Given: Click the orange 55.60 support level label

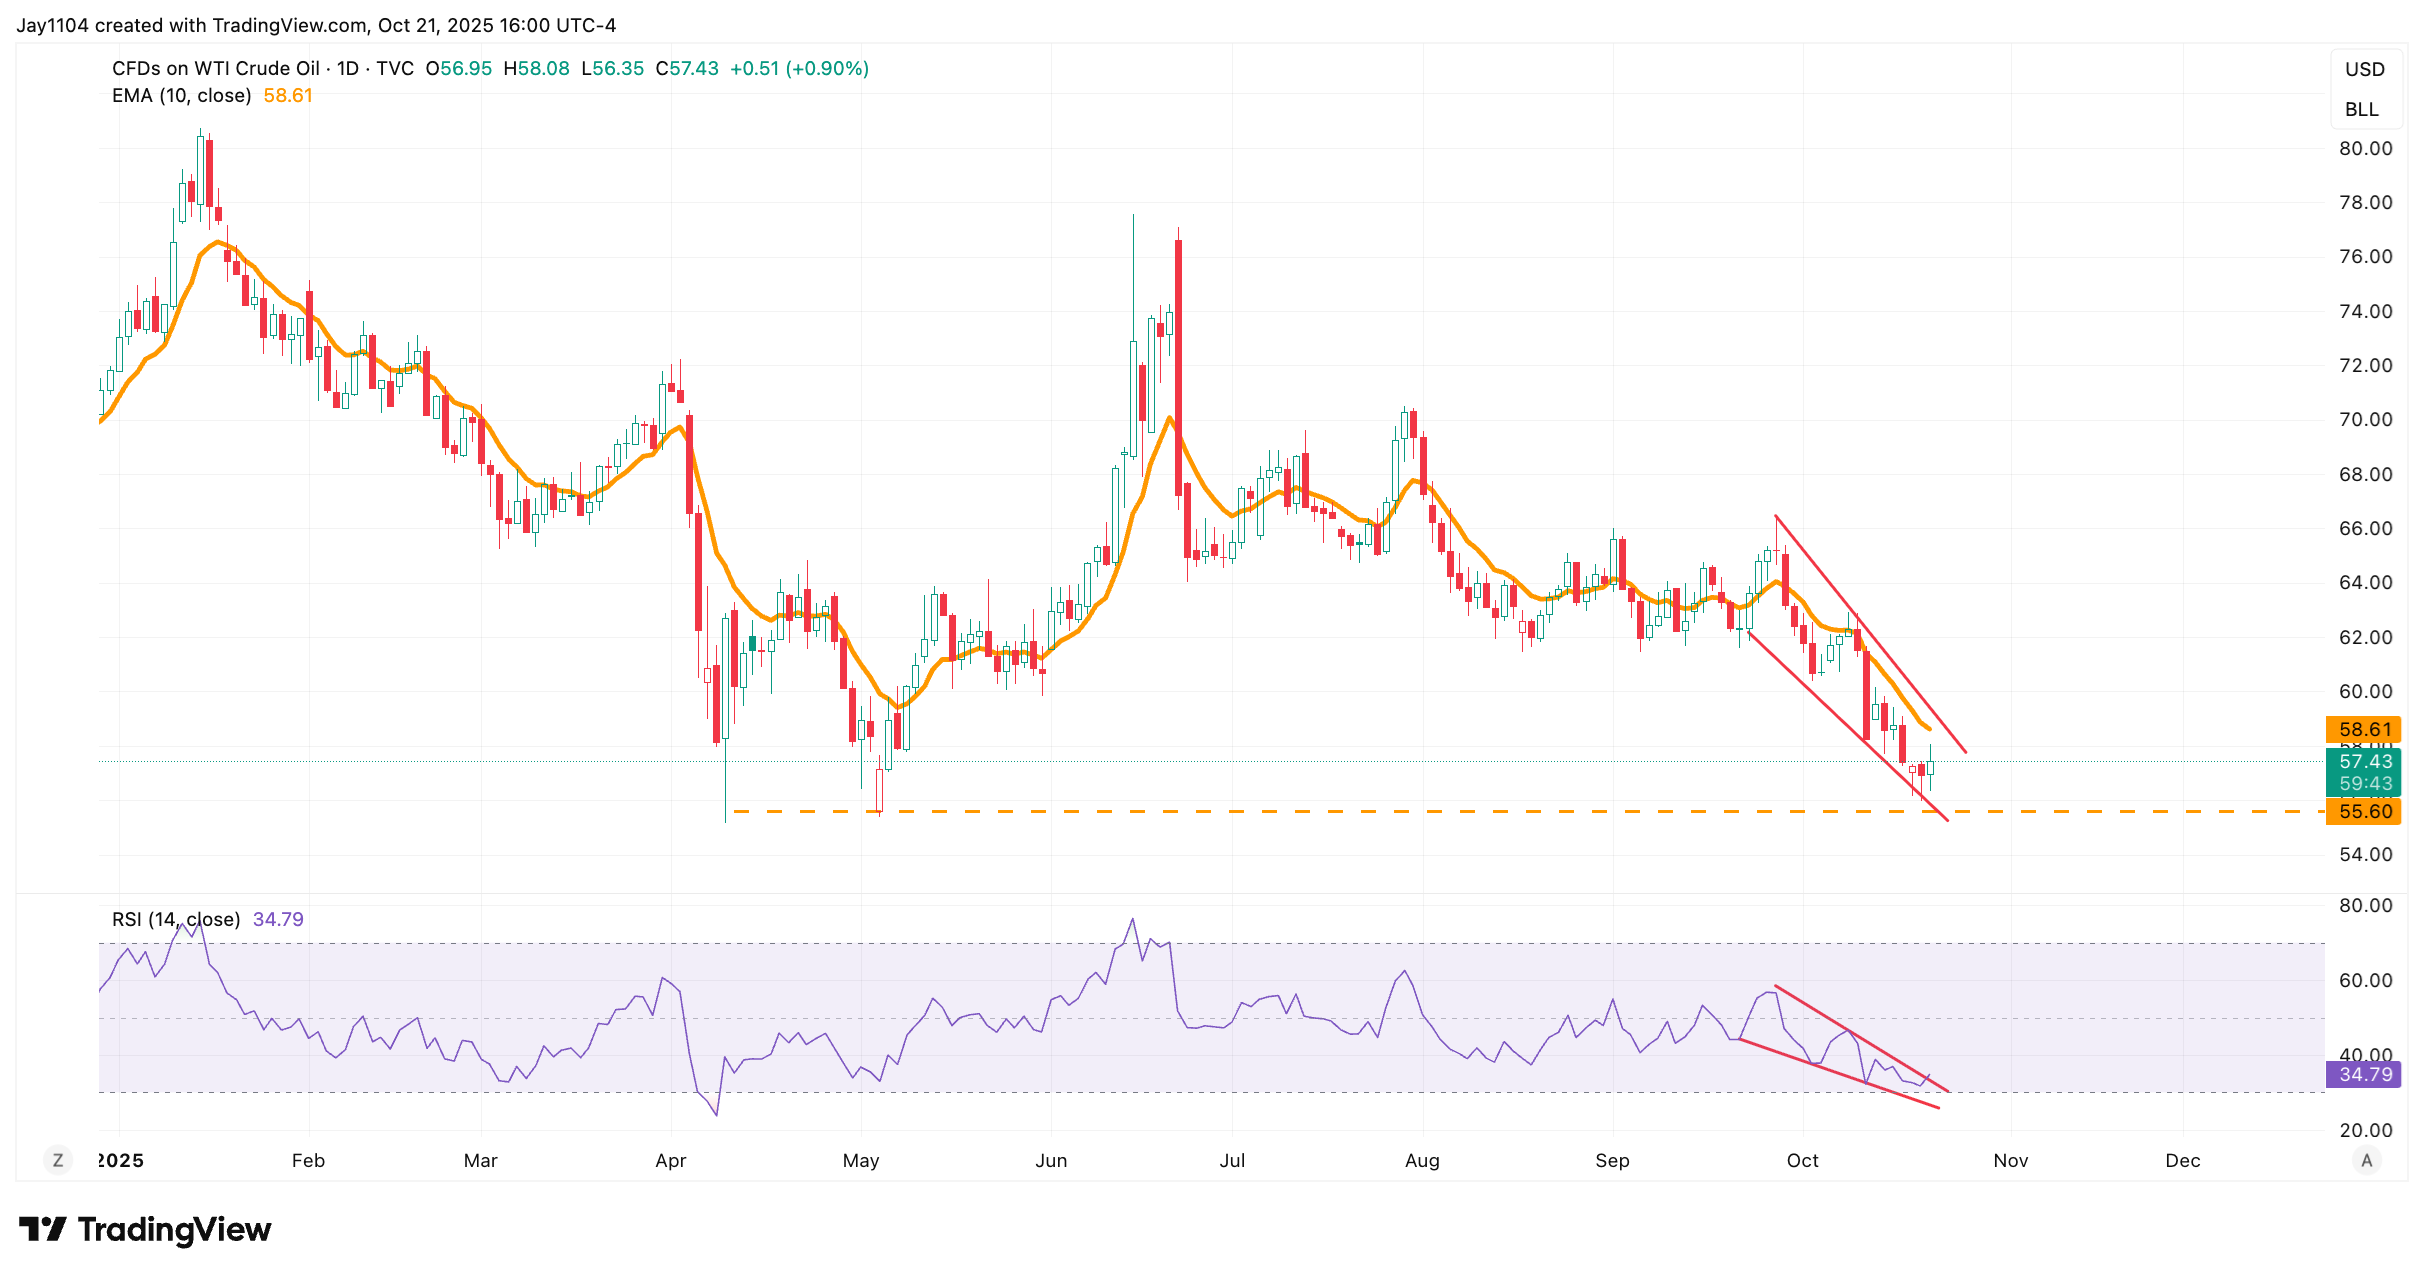Looking at the screenshot, I should point(2365,811).
